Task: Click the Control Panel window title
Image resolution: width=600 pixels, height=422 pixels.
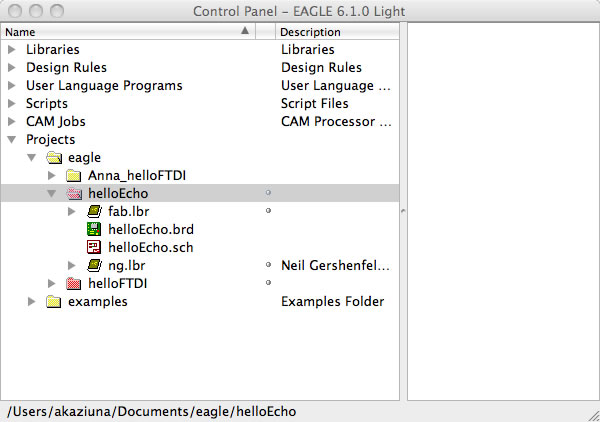Action: click(x=299, y=11)
